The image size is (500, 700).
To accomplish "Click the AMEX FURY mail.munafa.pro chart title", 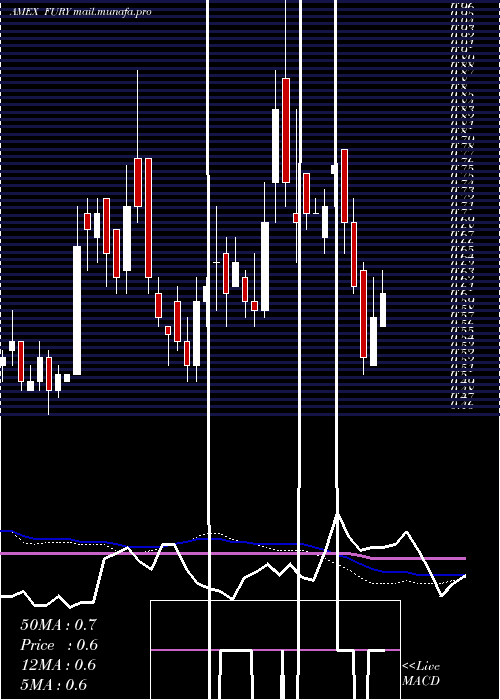I will 81,12.
